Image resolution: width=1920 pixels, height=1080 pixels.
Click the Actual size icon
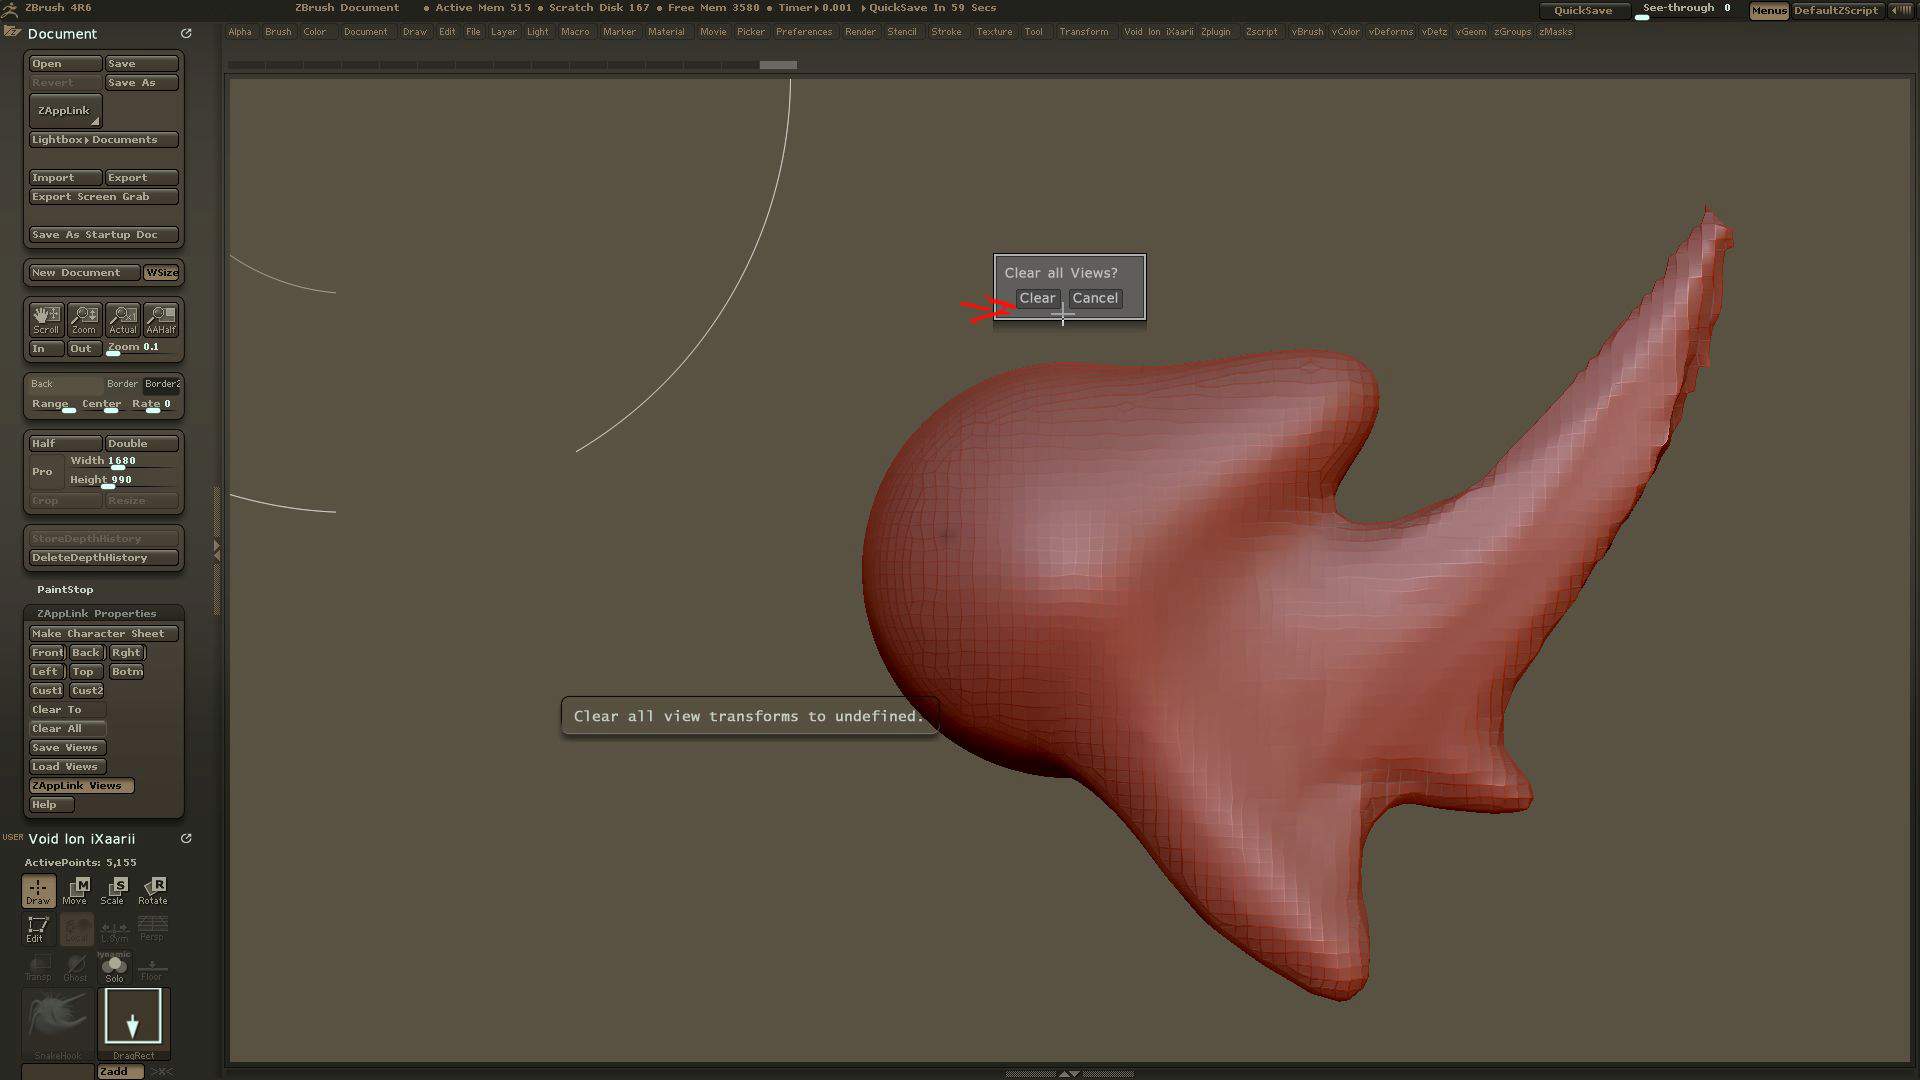(x=122, y=320)
